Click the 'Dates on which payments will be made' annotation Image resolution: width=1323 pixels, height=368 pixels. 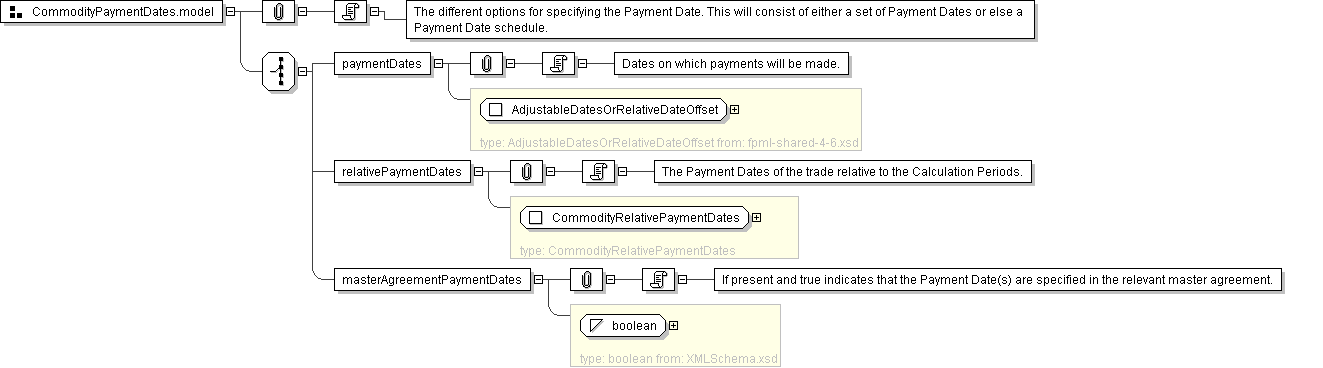[735, 64]
